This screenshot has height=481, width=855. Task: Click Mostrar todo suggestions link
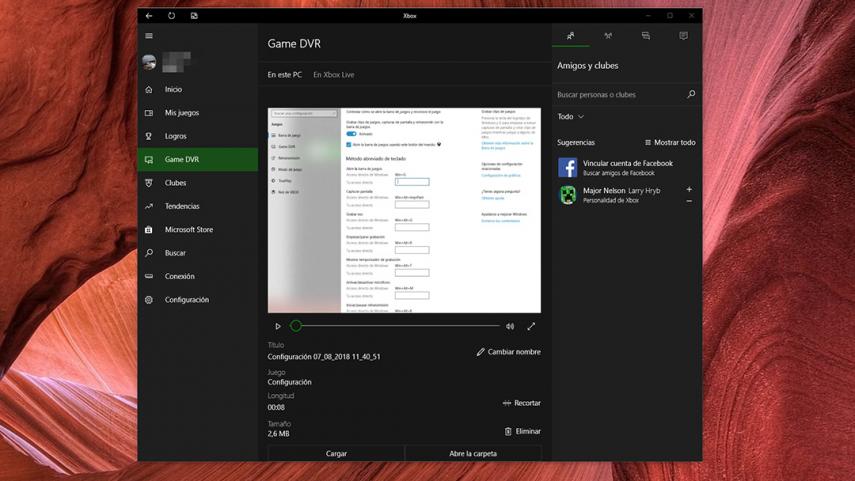click(x=670, y=142)
